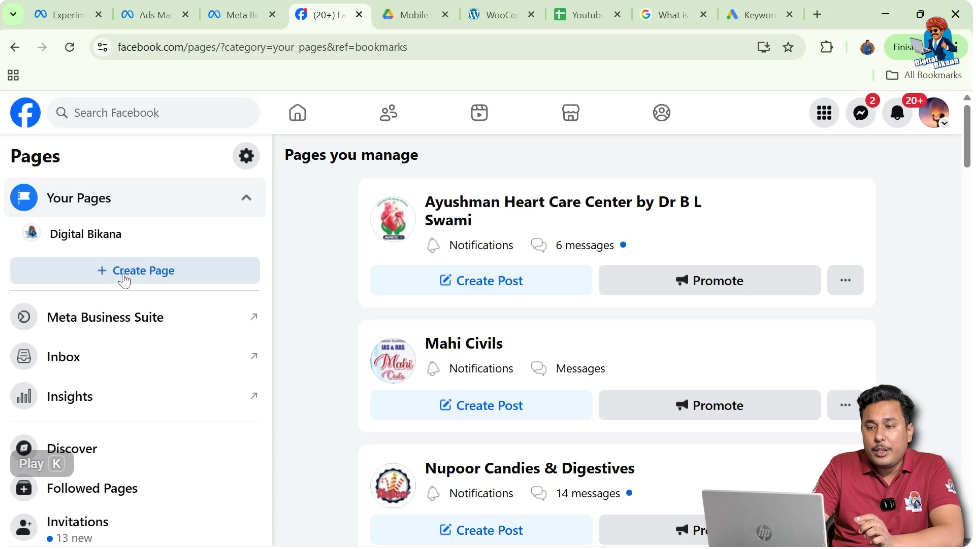Open Facebook home via logo
The image size is (976, 549).
coord(26,113)
